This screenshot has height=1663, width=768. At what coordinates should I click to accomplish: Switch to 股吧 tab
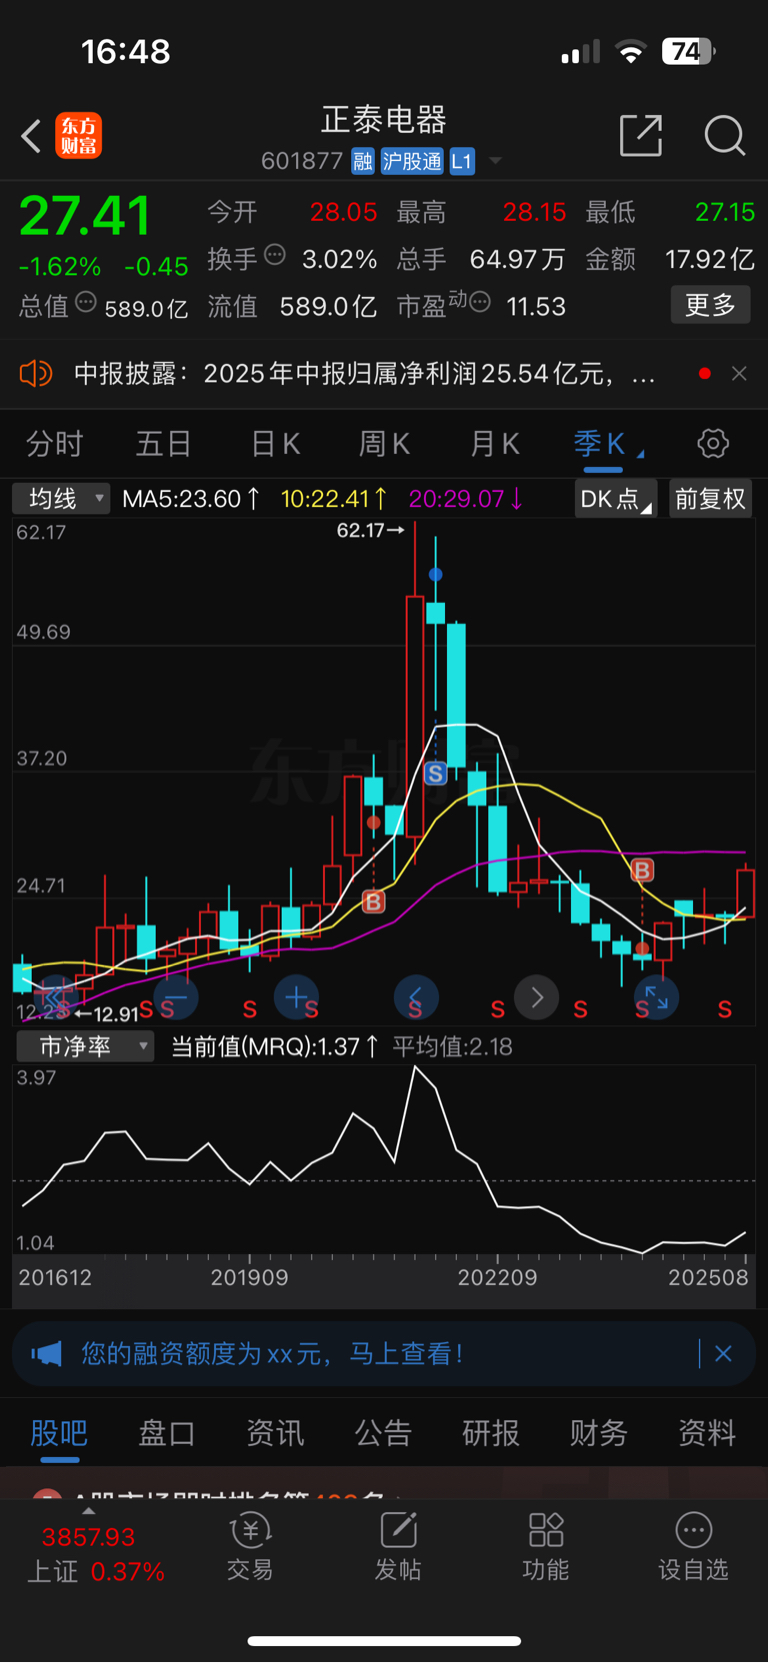[x=59, y=1433]
